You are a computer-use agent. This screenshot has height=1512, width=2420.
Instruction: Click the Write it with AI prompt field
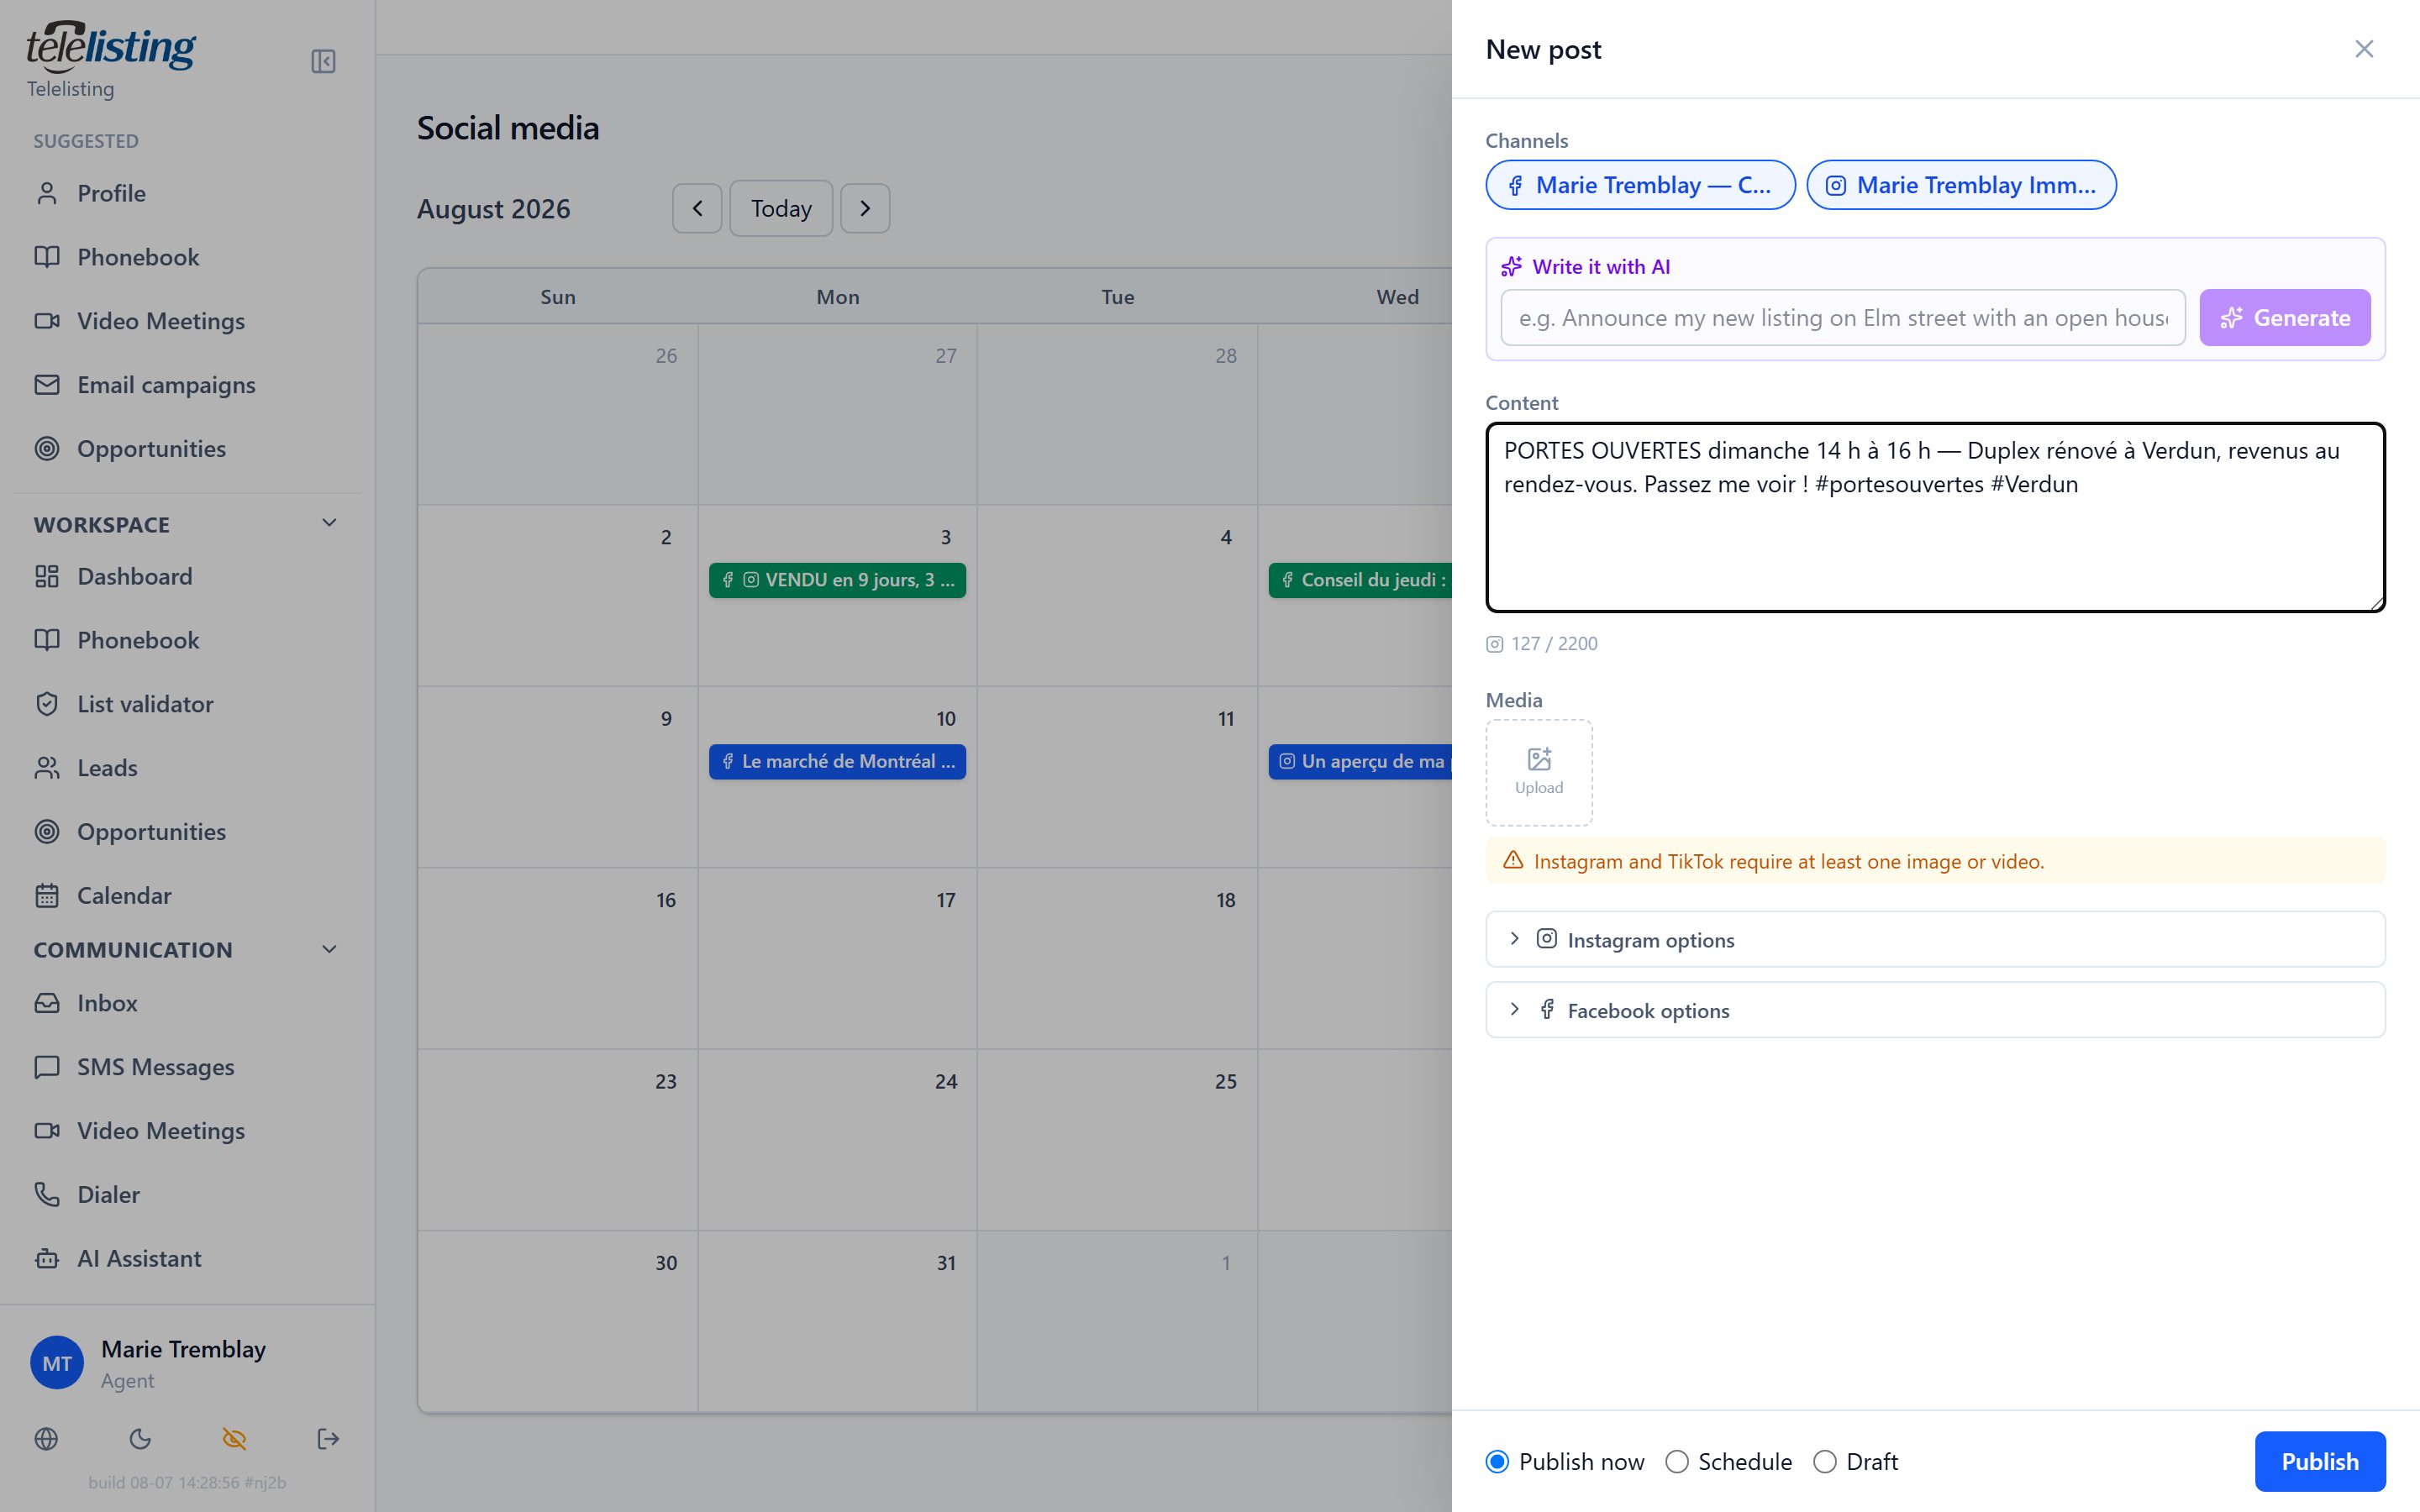pos(1843,318)
